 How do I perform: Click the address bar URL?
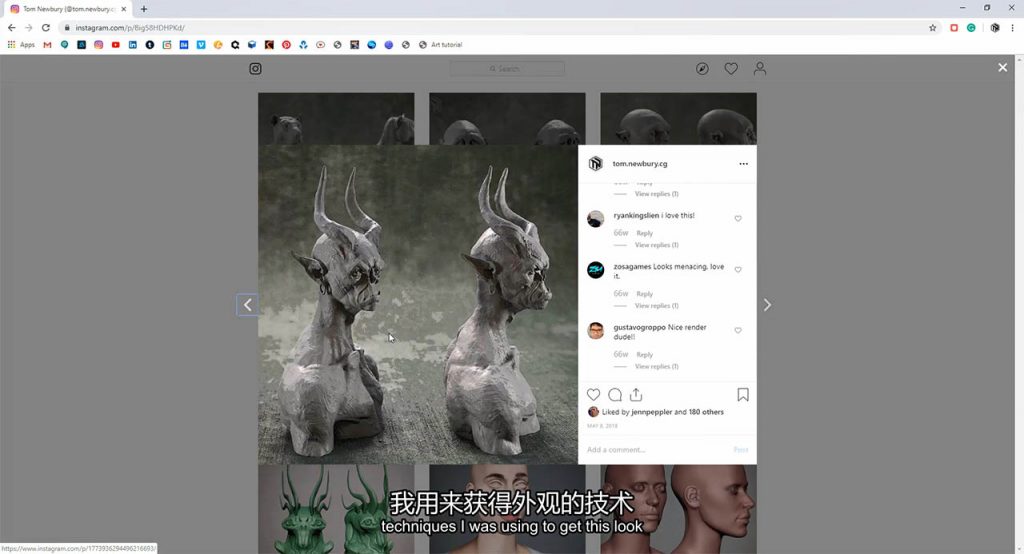[x=130, y=27]
